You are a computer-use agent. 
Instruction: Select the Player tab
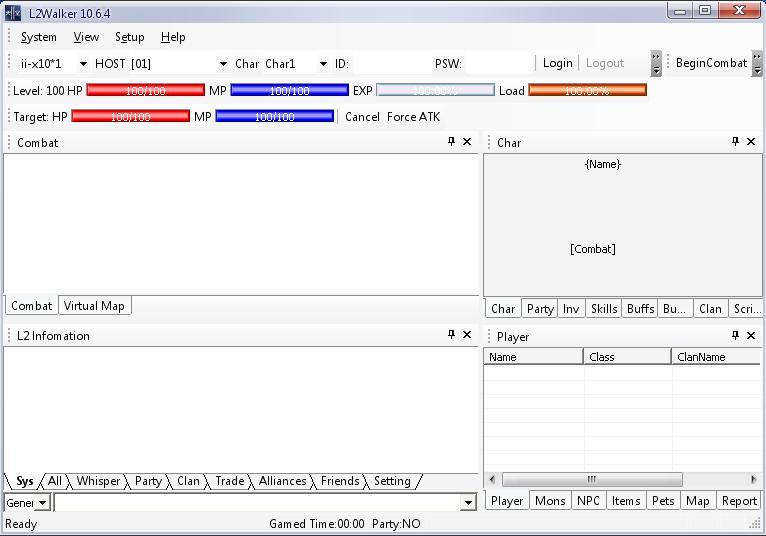coord(507,501)
